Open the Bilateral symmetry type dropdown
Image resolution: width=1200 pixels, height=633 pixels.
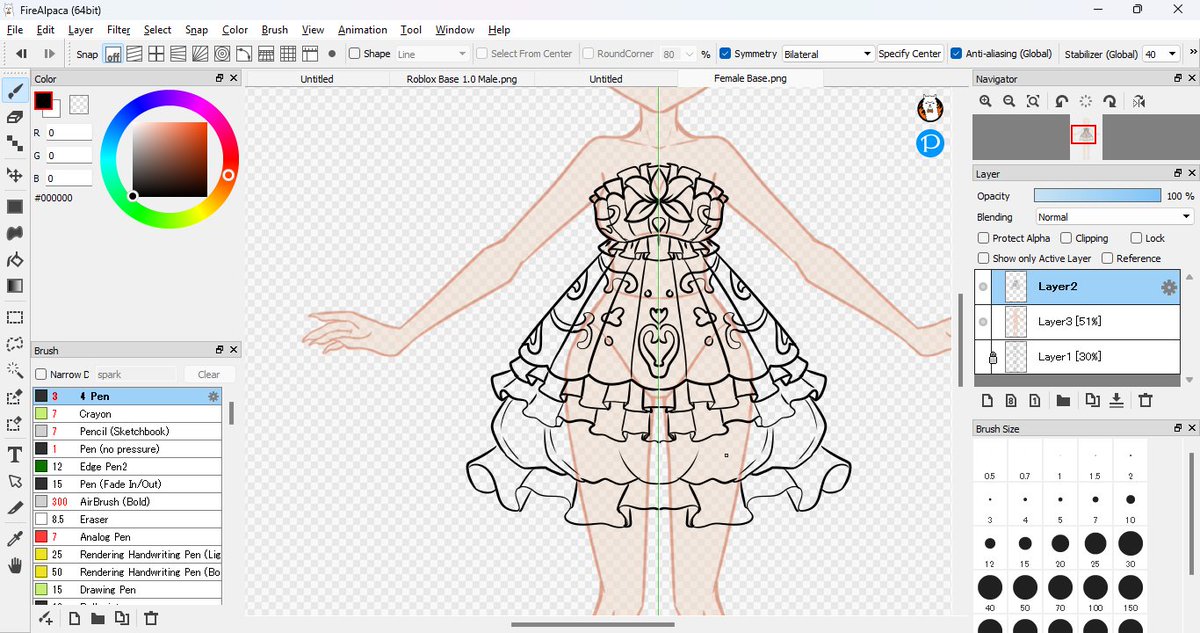point(827,54)
